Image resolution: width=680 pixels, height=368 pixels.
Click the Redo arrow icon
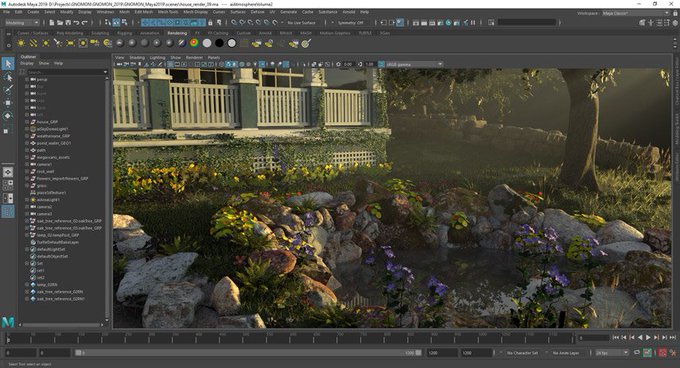pos(85,22)
